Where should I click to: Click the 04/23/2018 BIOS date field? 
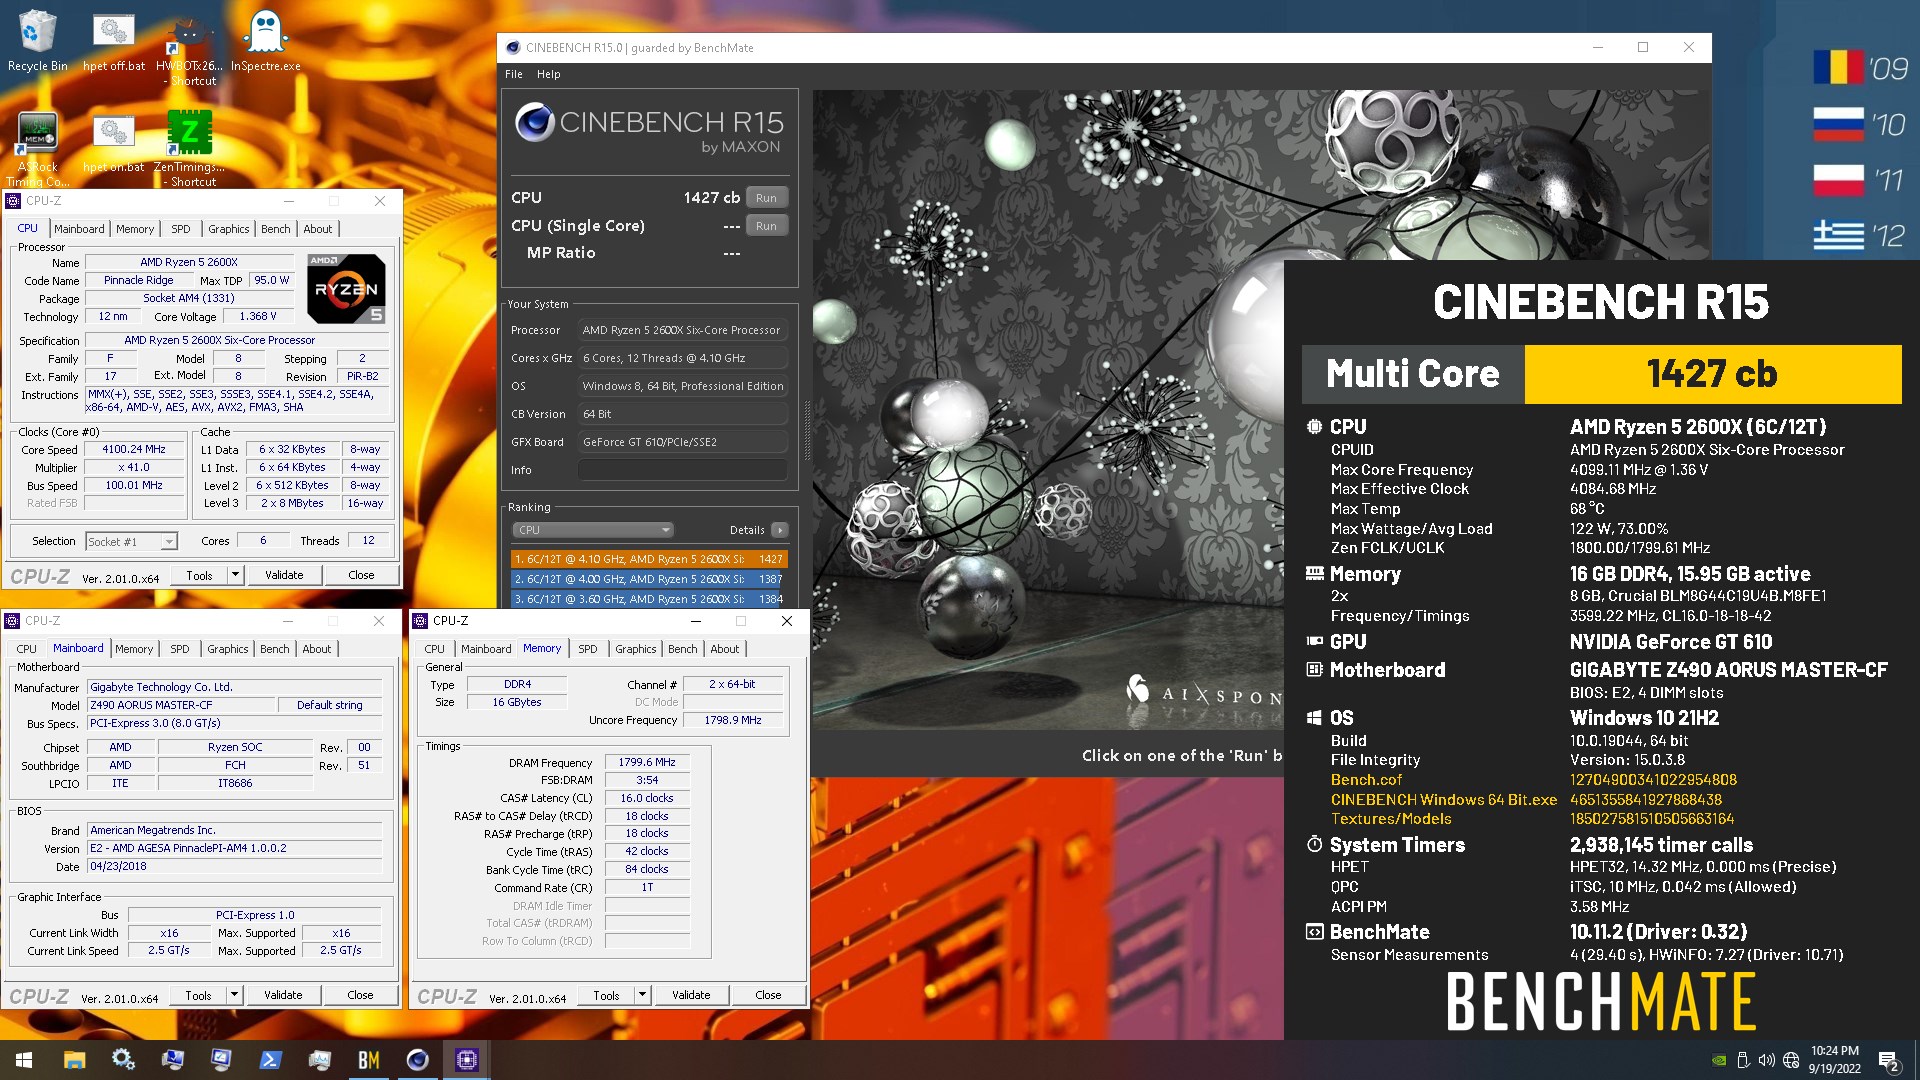tap(235, 866)
